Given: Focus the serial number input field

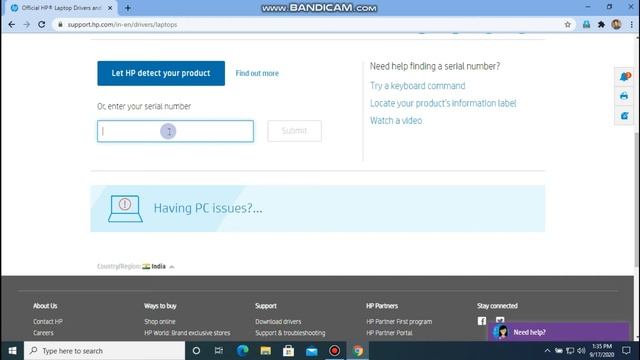Looking at the screenshot, I should click(175, 131).
